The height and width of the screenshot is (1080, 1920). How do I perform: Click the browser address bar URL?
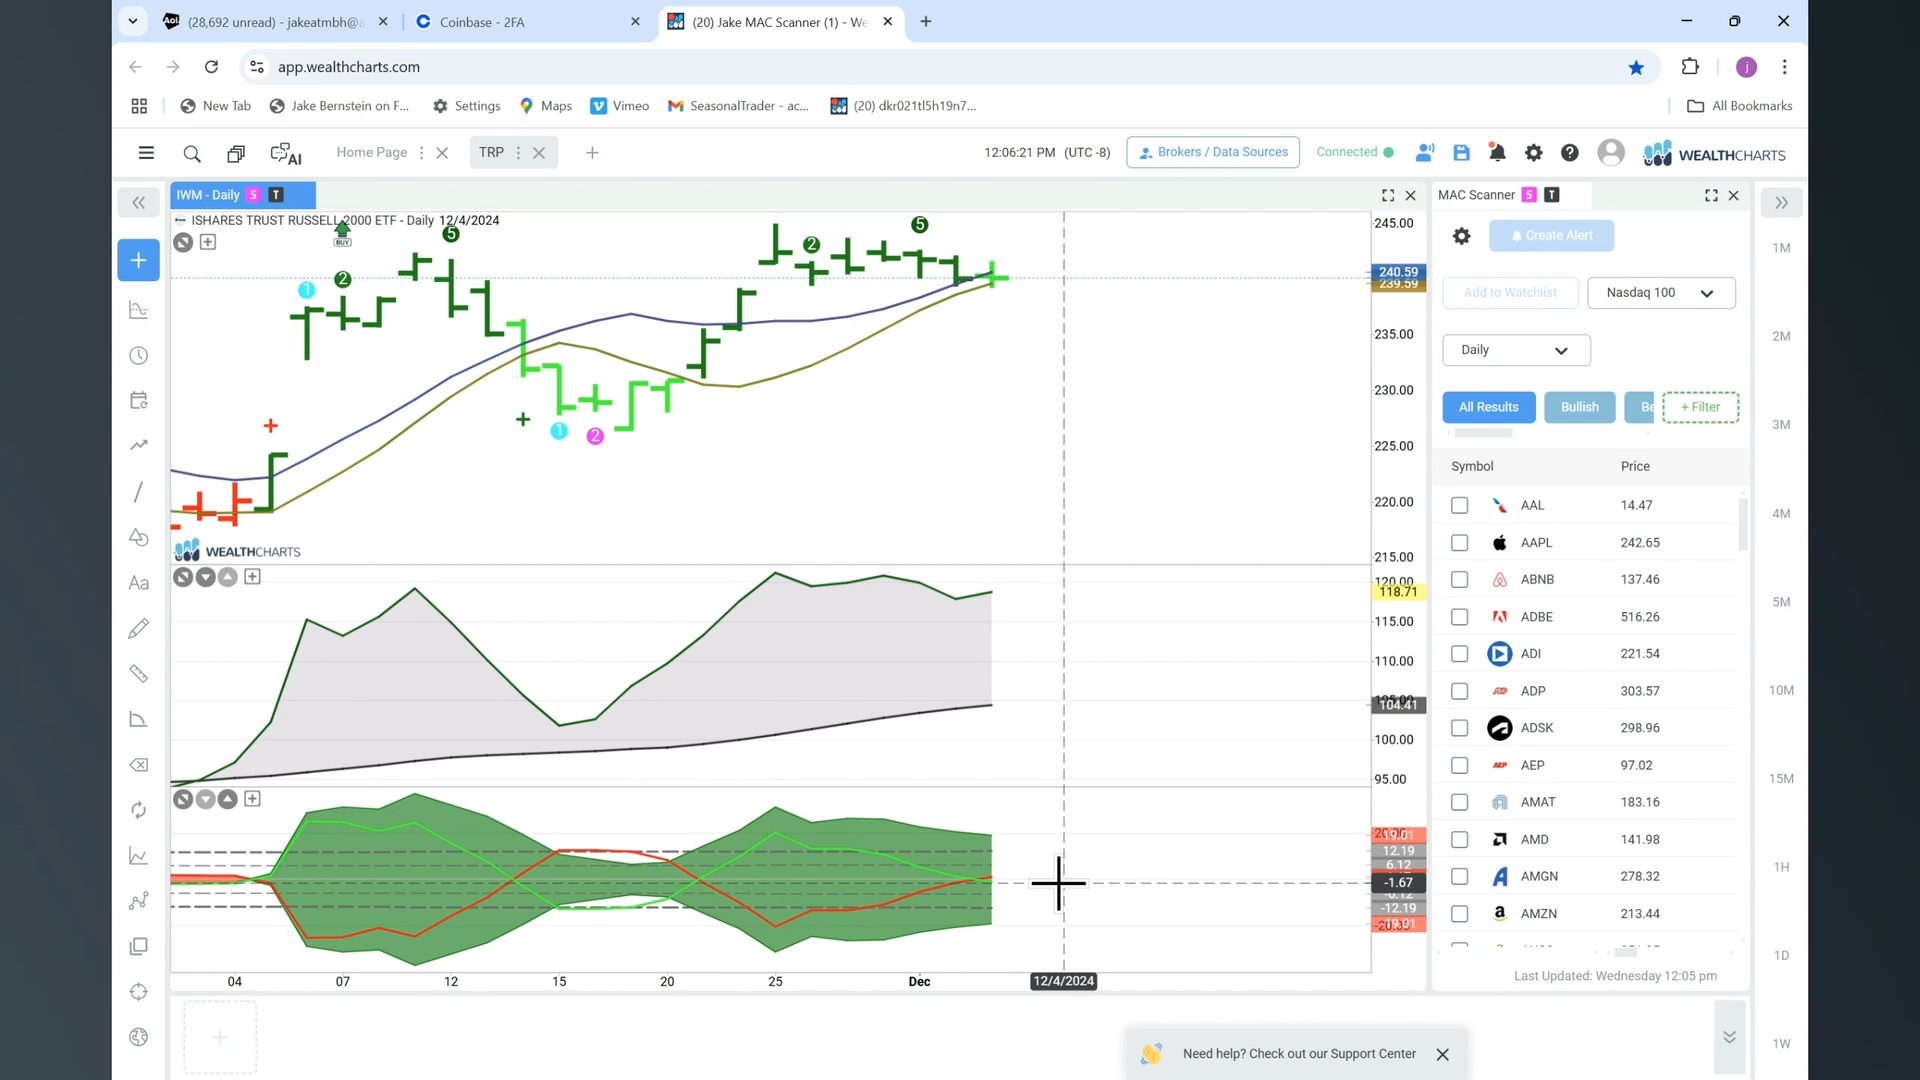pos(349,67)
